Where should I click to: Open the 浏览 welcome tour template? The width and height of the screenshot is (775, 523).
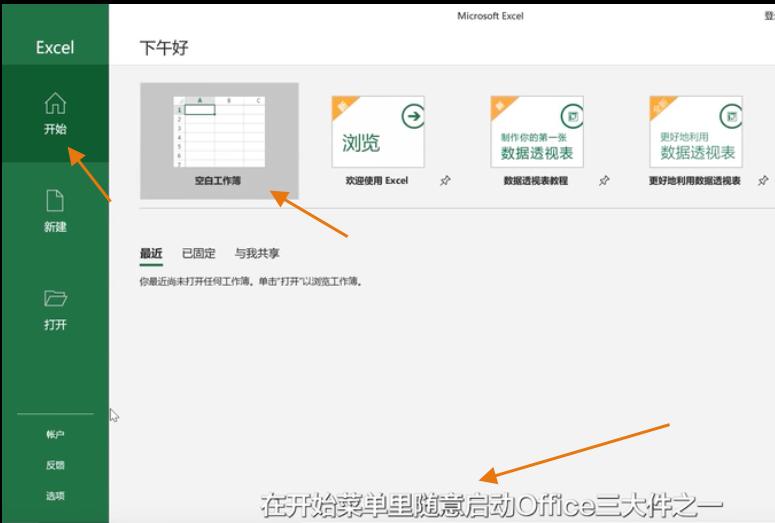(x=378, y=132)
